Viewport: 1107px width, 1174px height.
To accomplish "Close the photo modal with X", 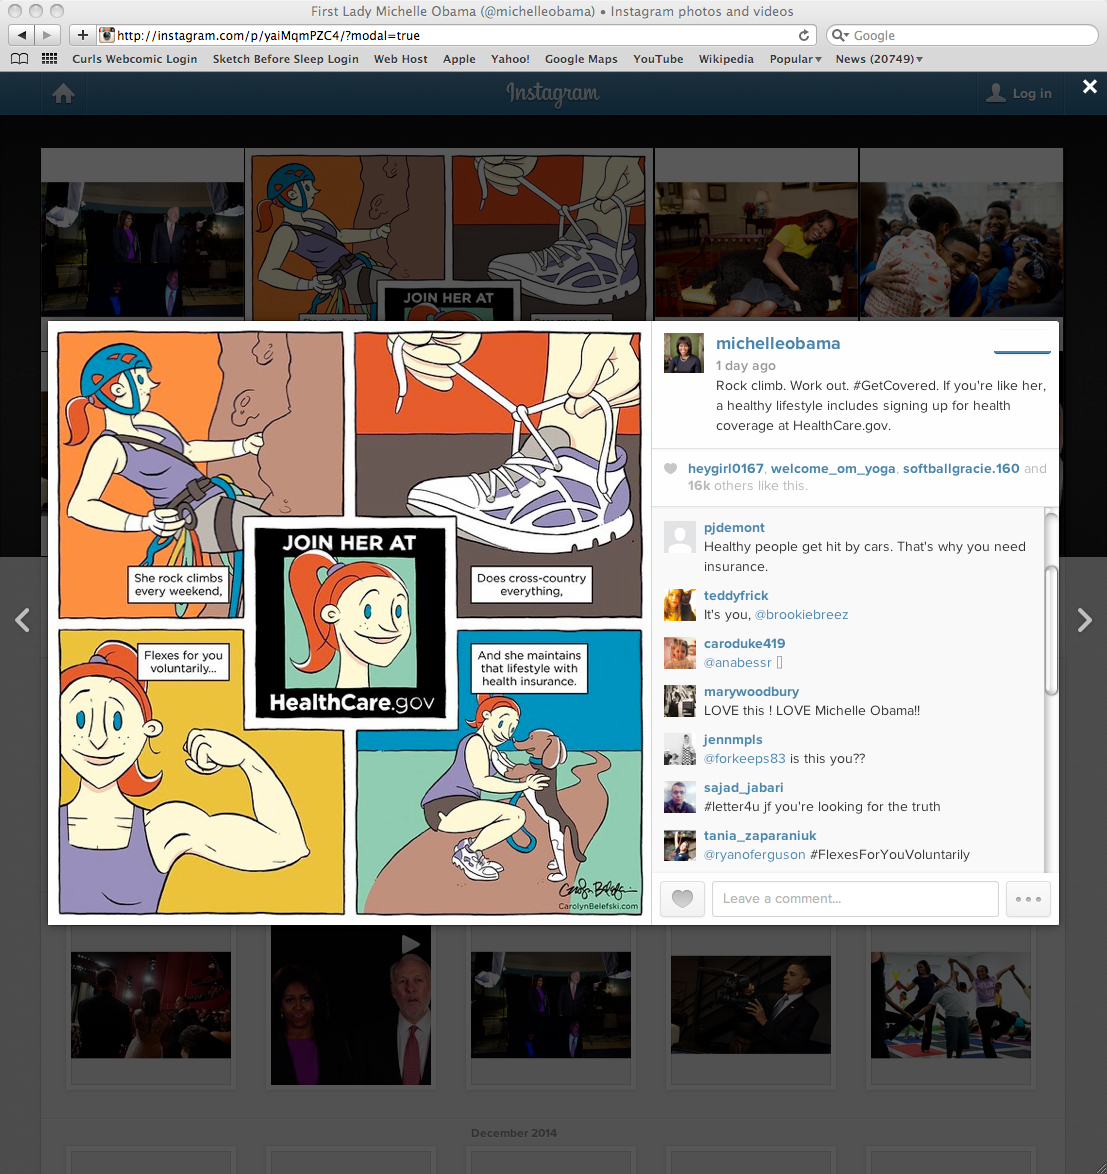I will click(x=1090, y=87).
